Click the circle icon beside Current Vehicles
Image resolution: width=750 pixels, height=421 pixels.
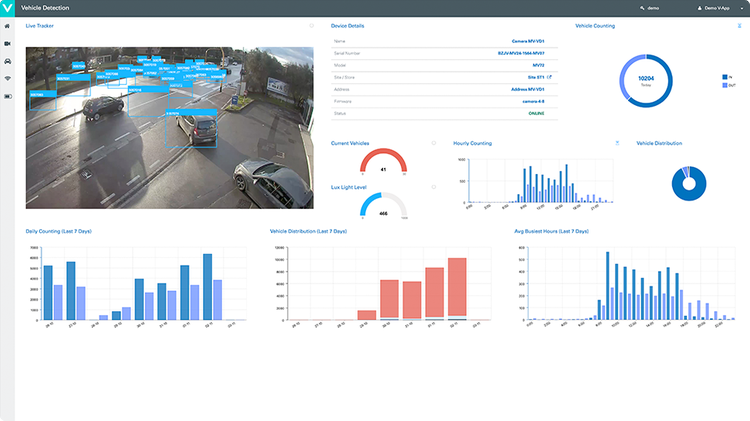pos(434,143)
